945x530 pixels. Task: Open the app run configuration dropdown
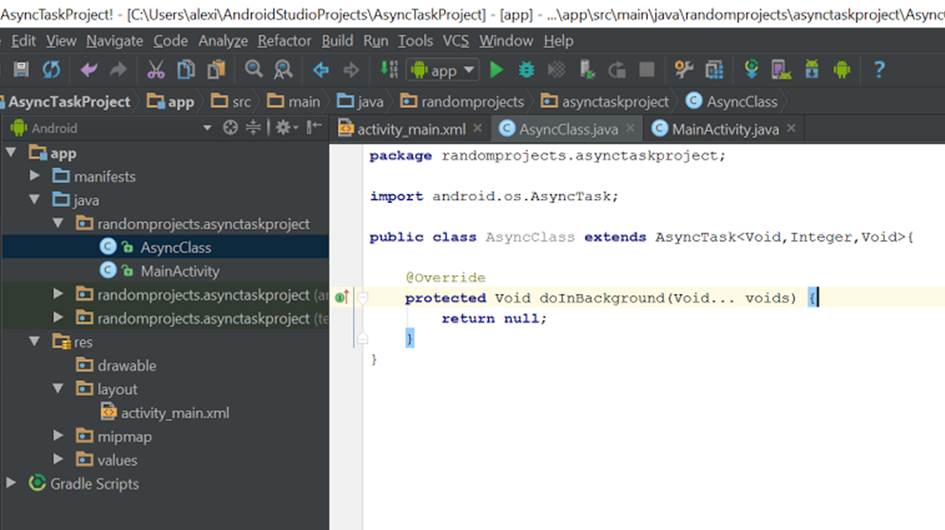click(x=443, y=70)
